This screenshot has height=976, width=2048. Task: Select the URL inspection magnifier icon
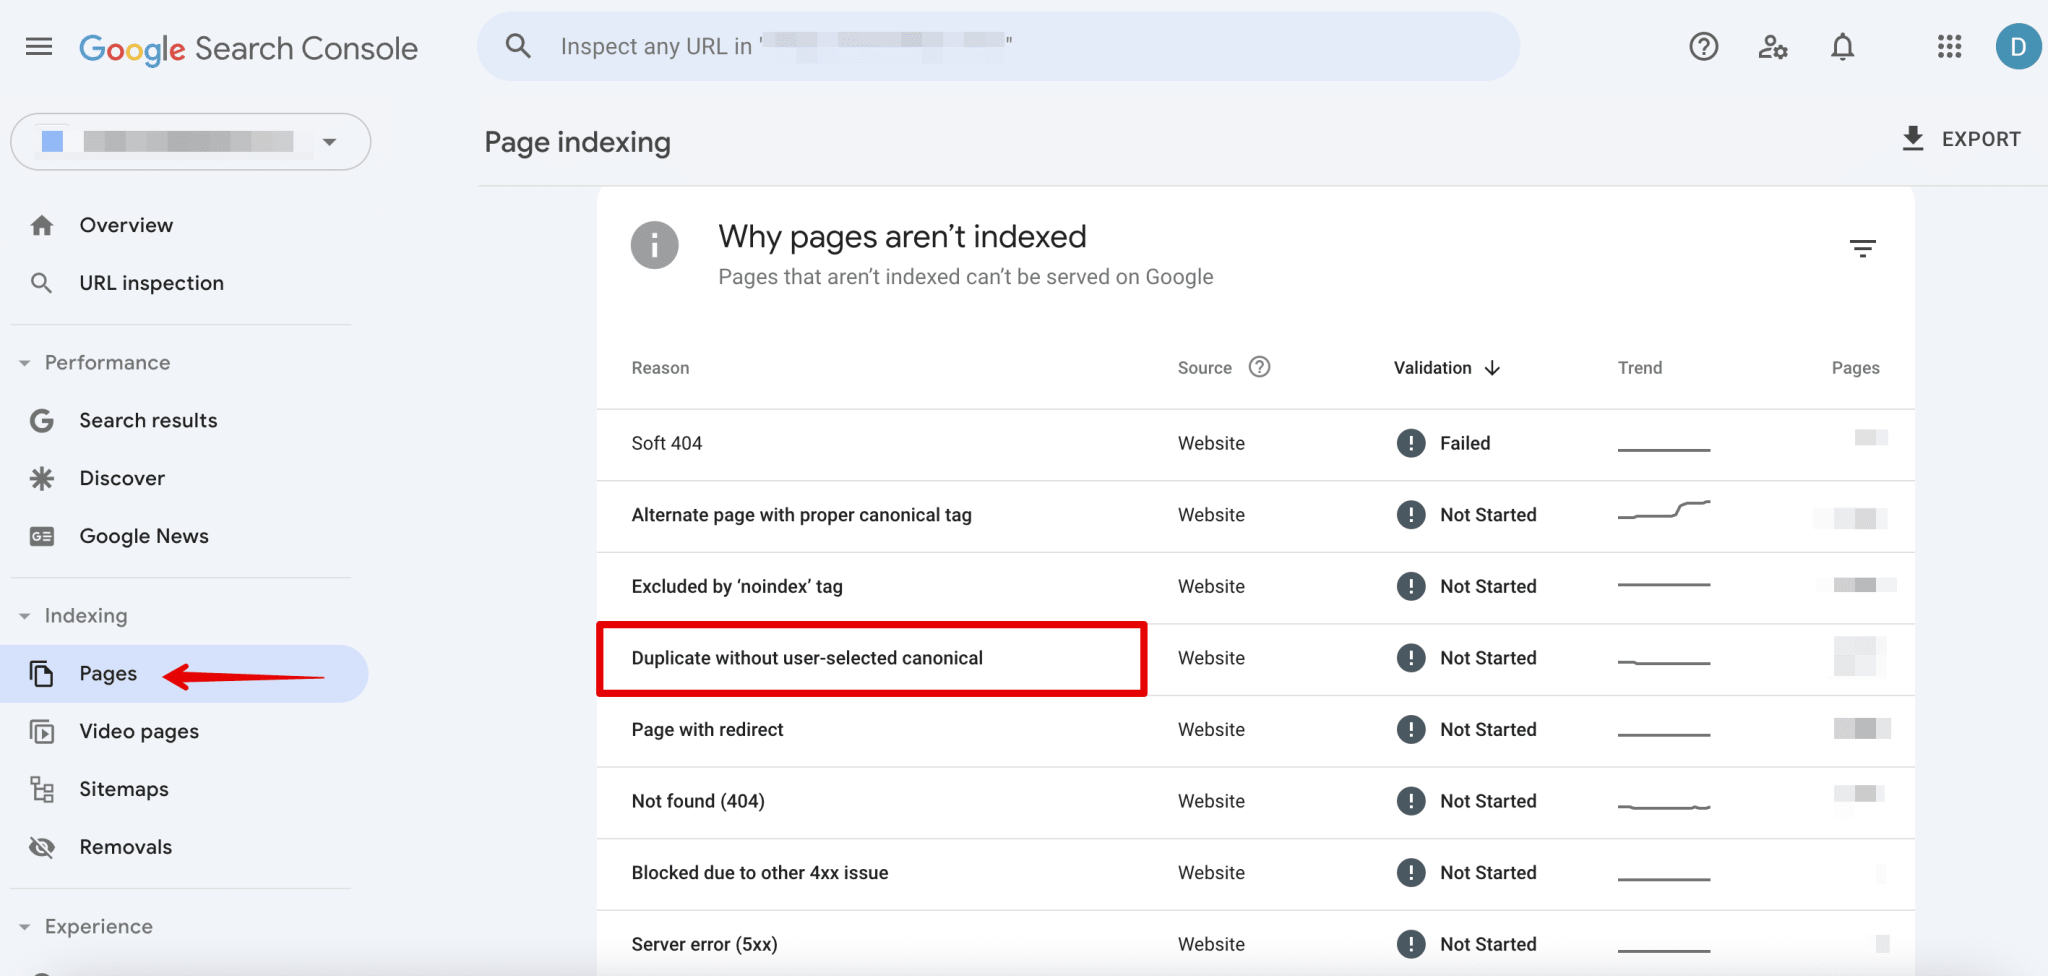coord(41,282)
